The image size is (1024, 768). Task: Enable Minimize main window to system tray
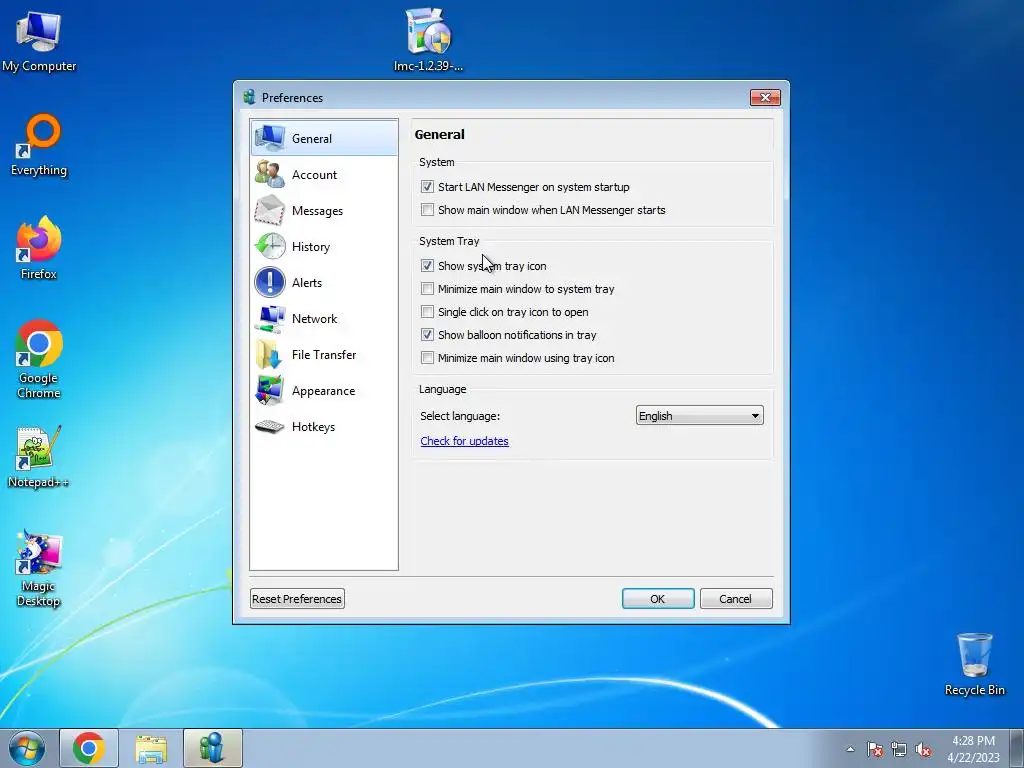point(427,289)
